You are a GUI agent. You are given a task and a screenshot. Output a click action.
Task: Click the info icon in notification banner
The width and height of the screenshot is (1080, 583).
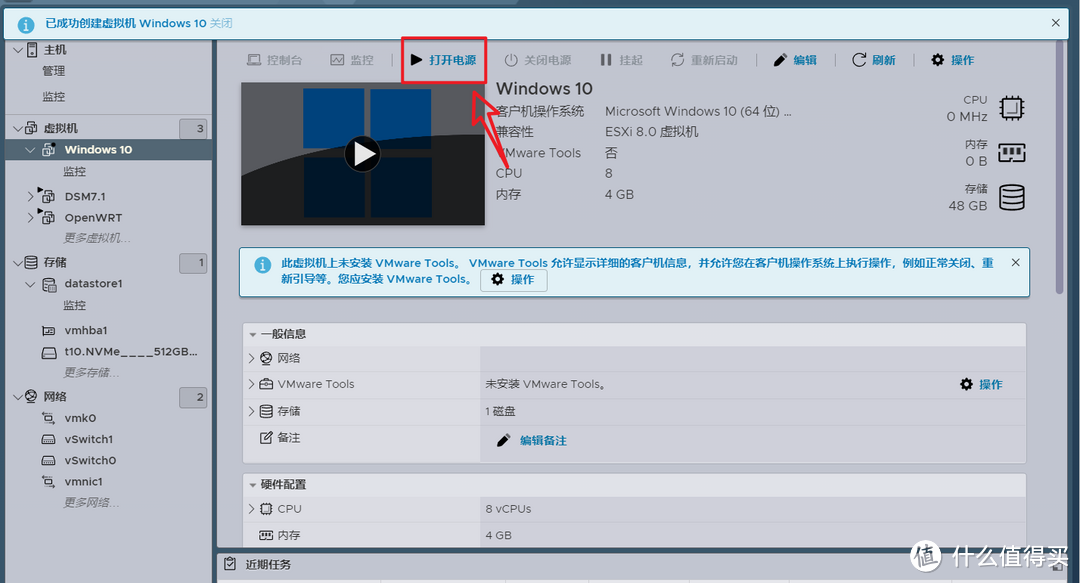pos(25,25)
